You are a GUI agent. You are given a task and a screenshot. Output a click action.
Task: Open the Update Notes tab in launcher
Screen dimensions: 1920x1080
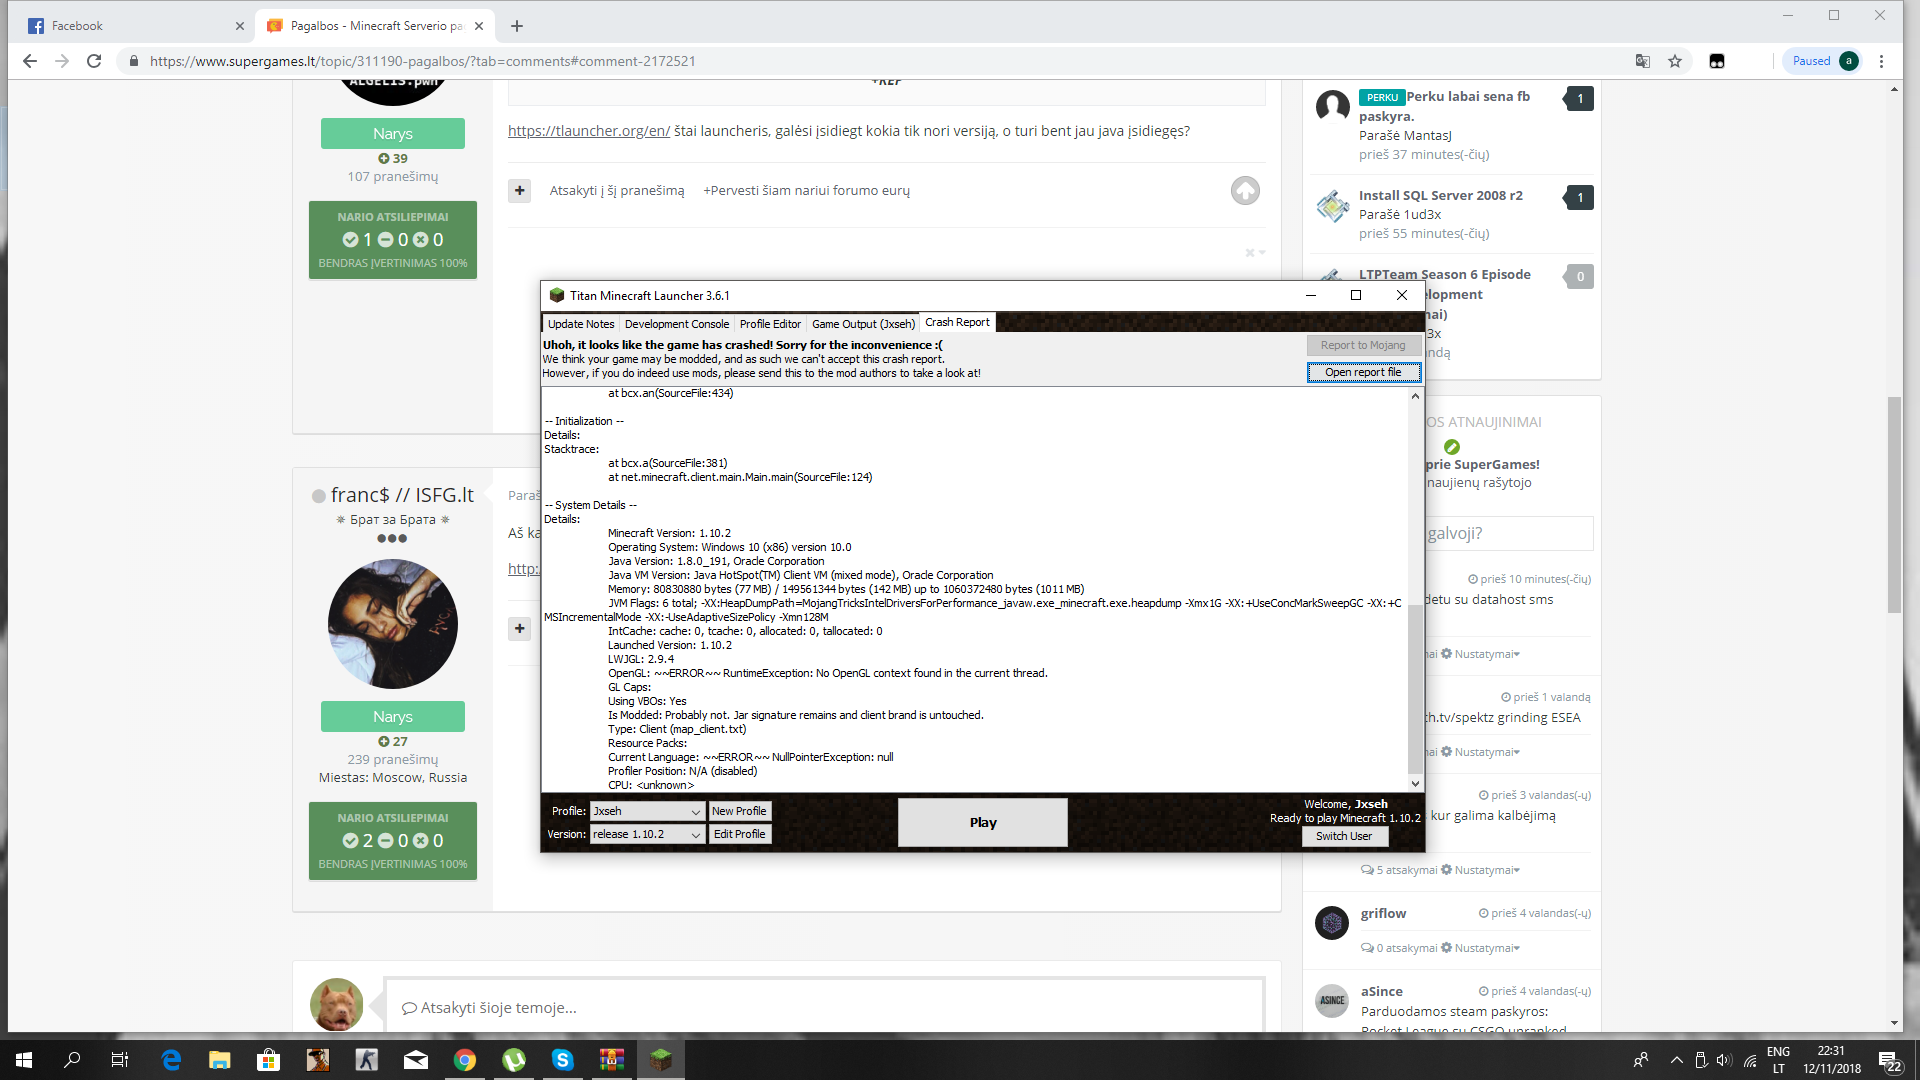[580, 324]
